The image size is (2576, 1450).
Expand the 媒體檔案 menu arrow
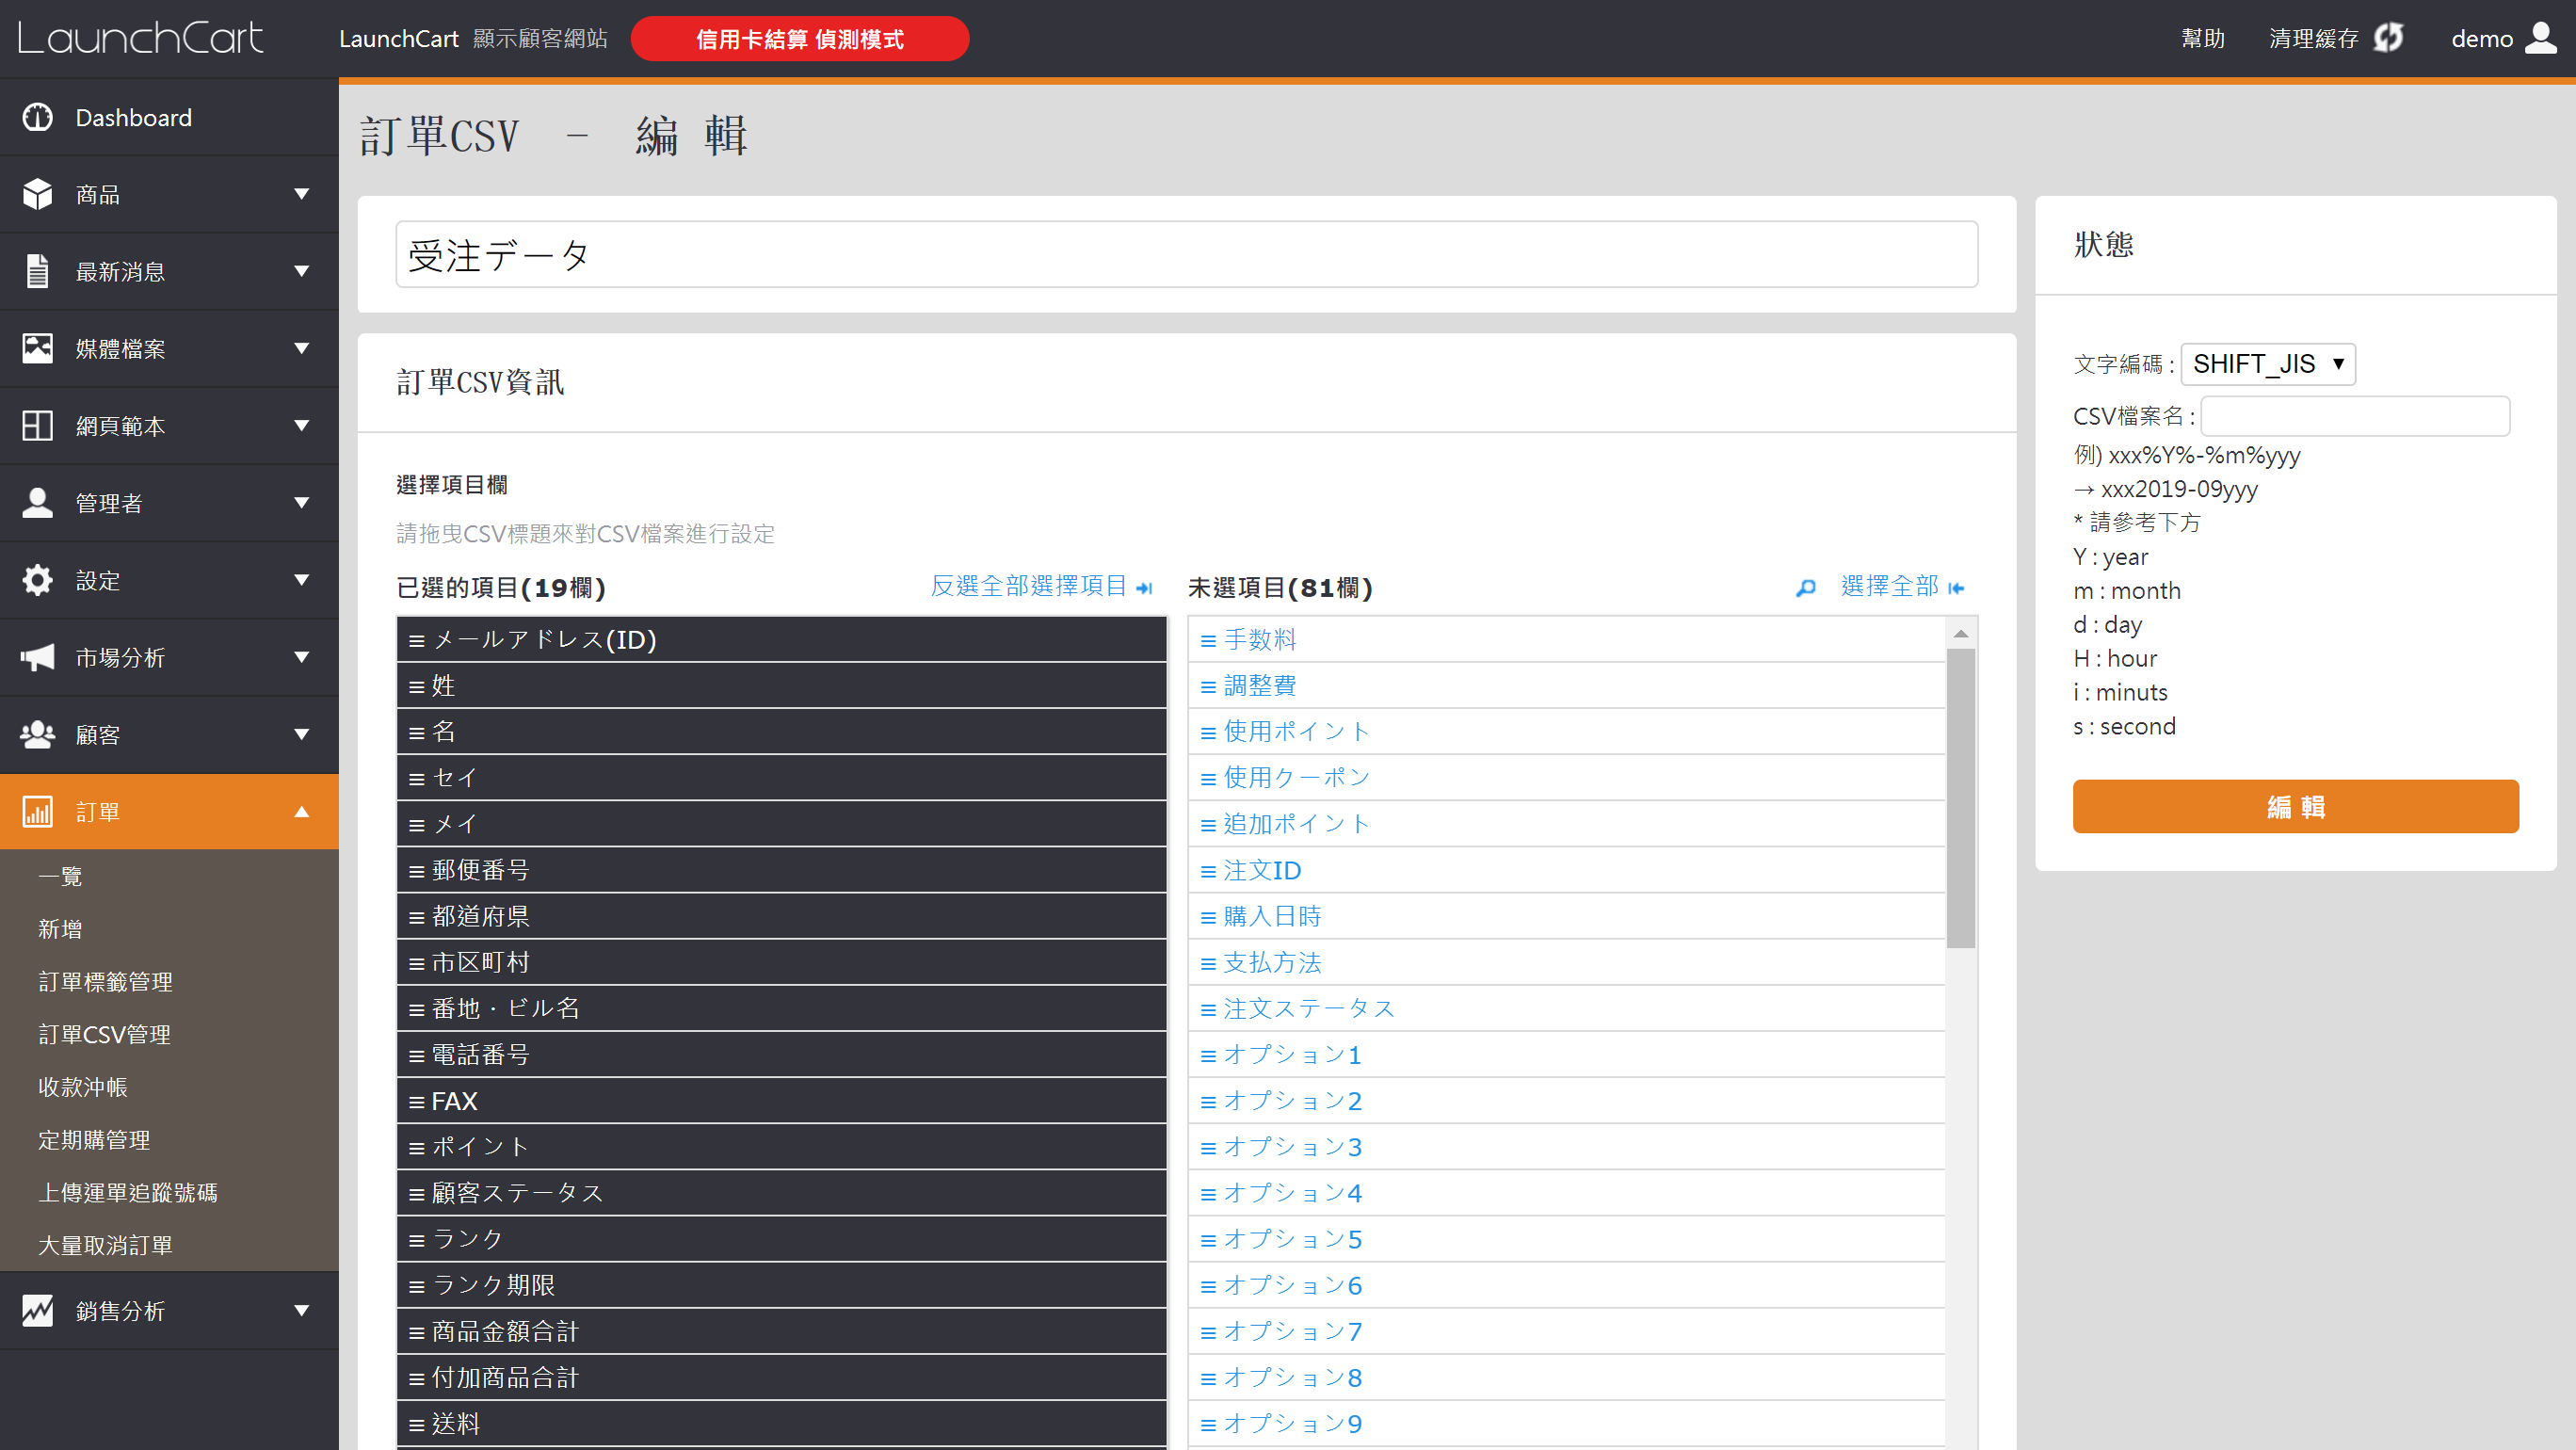[301, 349]
